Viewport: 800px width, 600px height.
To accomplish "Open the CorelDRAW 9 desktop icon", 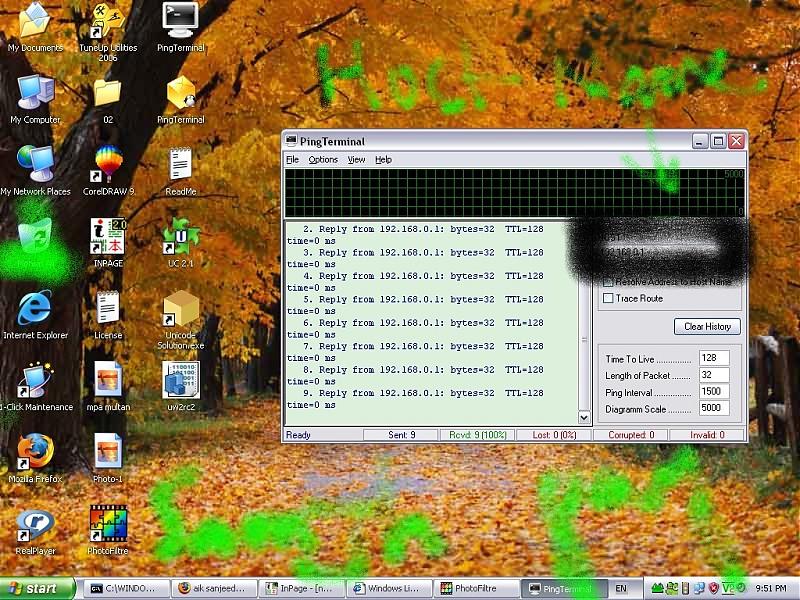I will [x=108, y=163].
